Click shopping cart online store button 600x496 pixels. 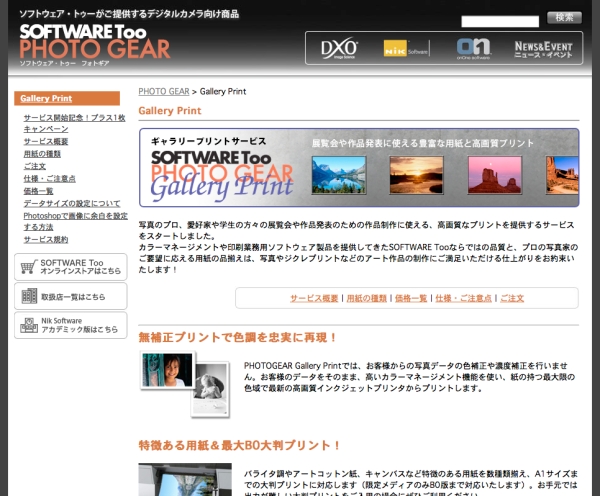[70, 266]
